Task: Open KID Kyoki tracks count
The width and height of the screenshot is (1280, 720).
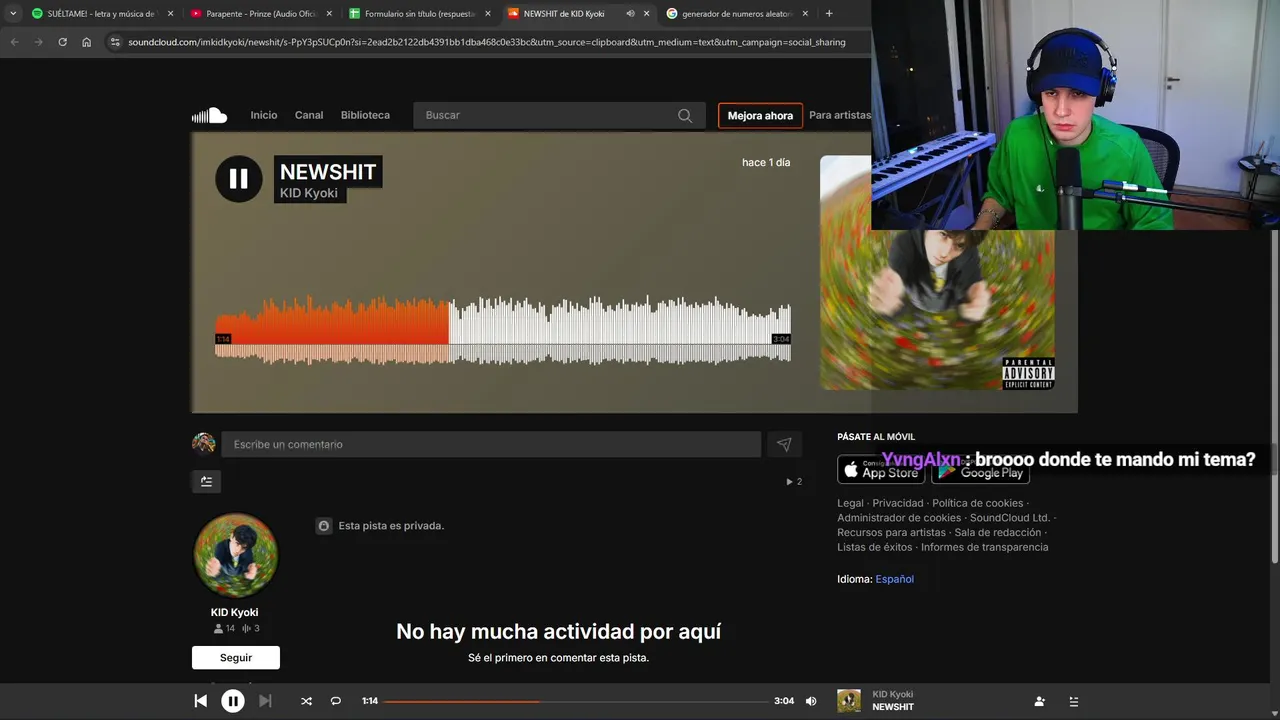Action: [x=251, y=629]
